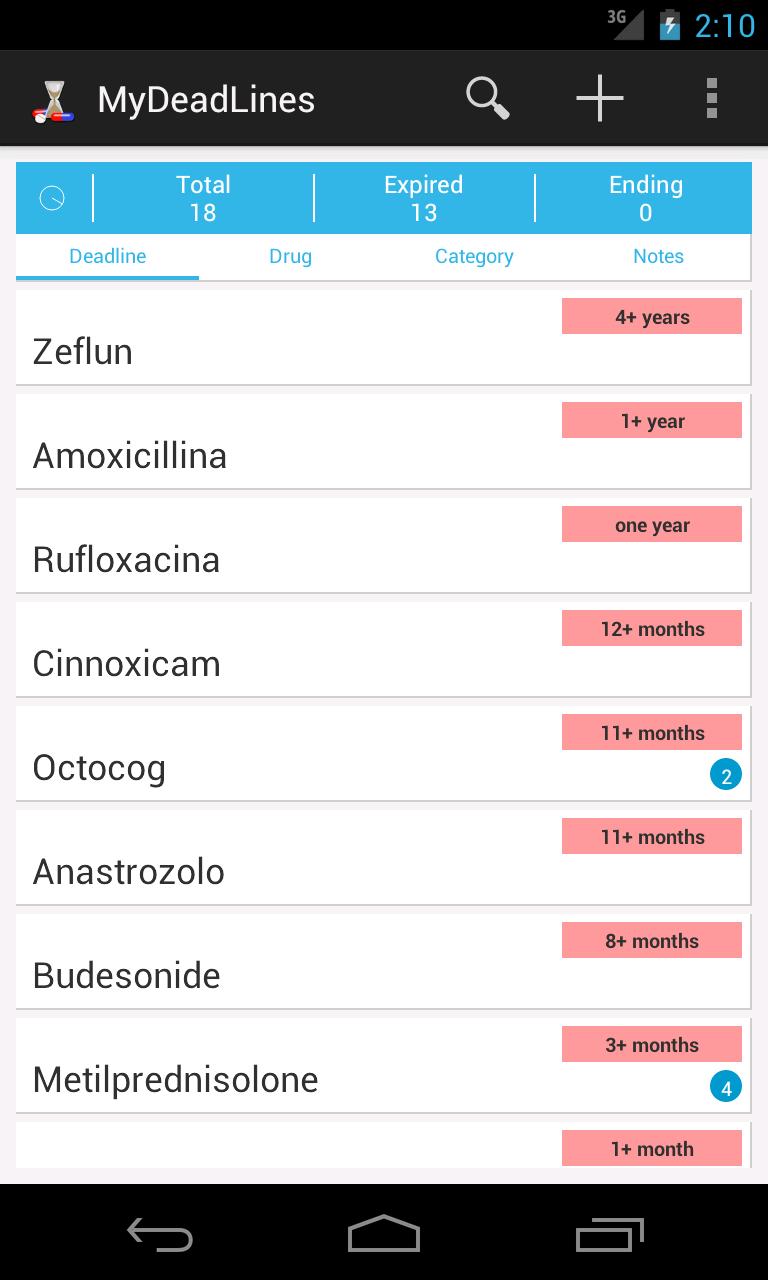Select the Deadline tab
Viewport: 768px width, 1280px height.
point(108,257)
